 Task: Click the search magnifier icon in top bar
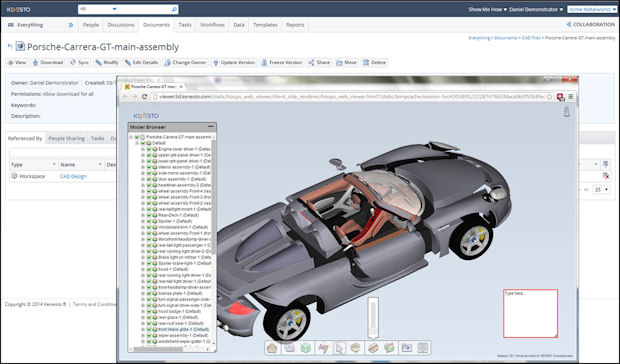pyautogui.click(x=174, y=9)
